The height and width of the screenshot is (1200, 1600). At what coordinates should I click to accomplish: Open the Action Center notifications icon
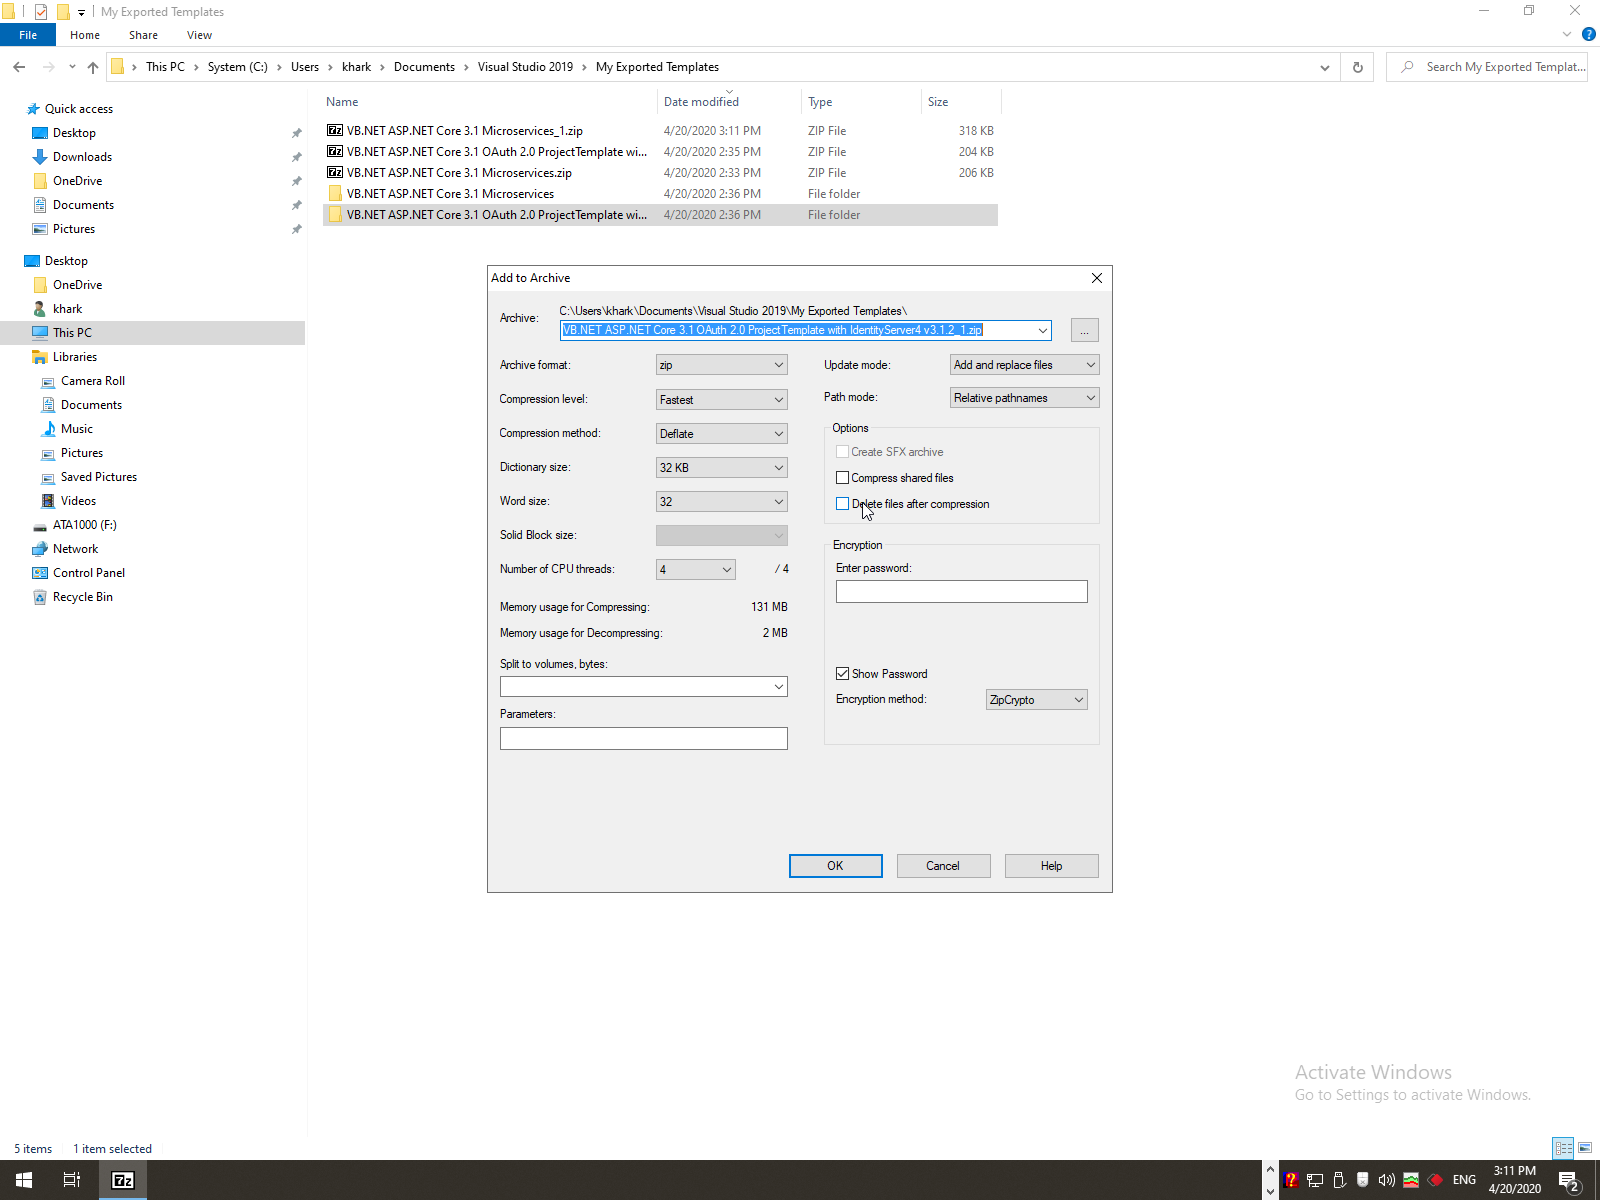pyautogui.click(x=1569, y=1181)
